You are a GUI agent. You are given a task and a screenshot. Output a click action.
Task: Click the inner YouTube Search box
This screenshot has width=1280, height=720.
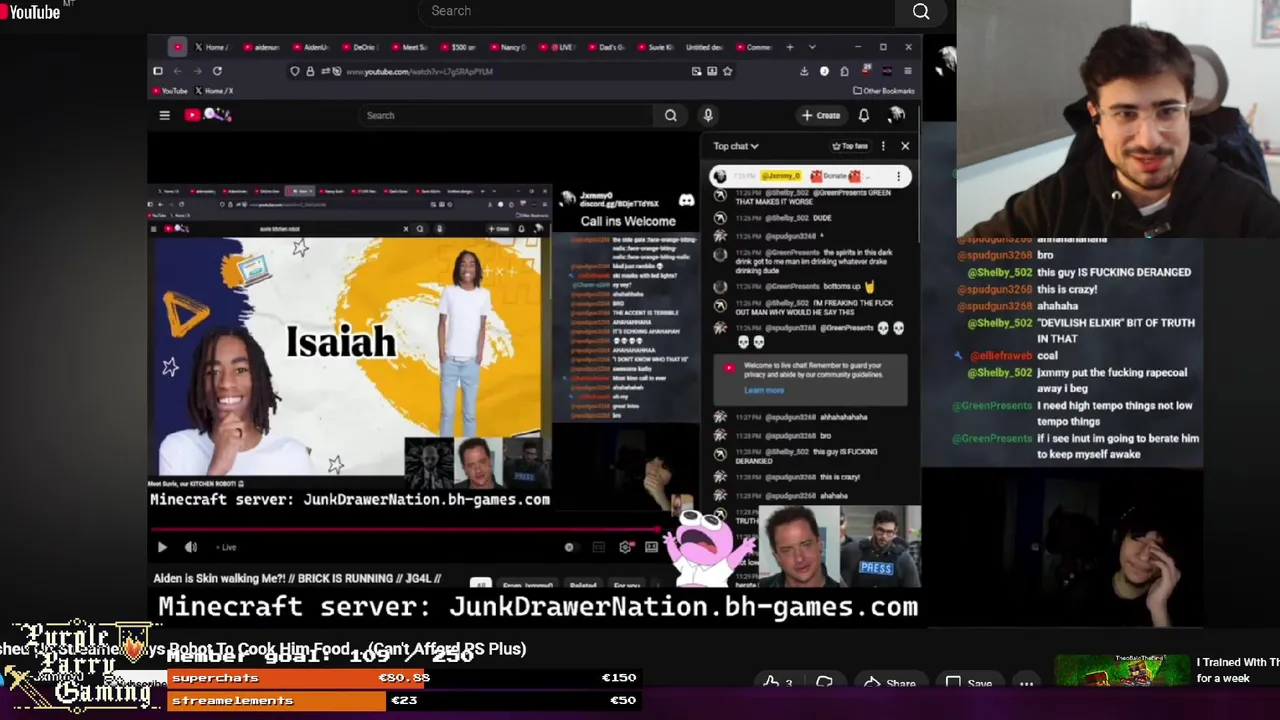coord(506,115)
